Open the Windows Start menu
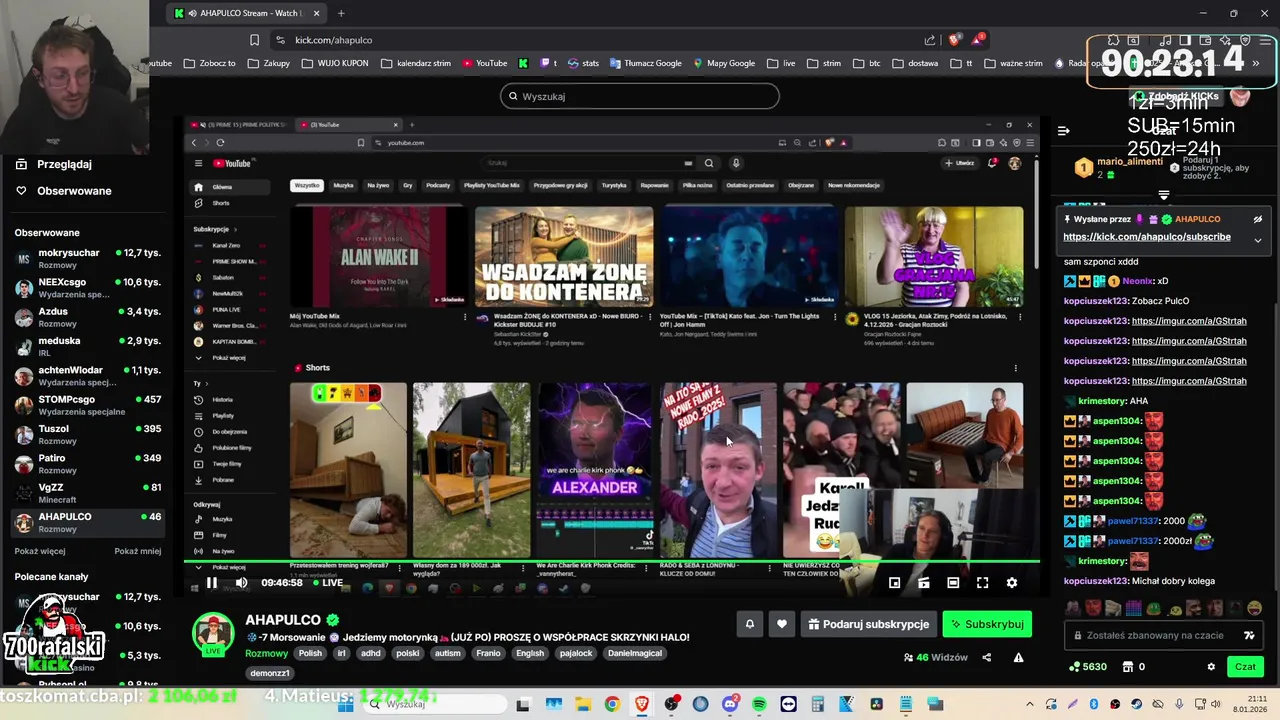 tap(346, 704)
